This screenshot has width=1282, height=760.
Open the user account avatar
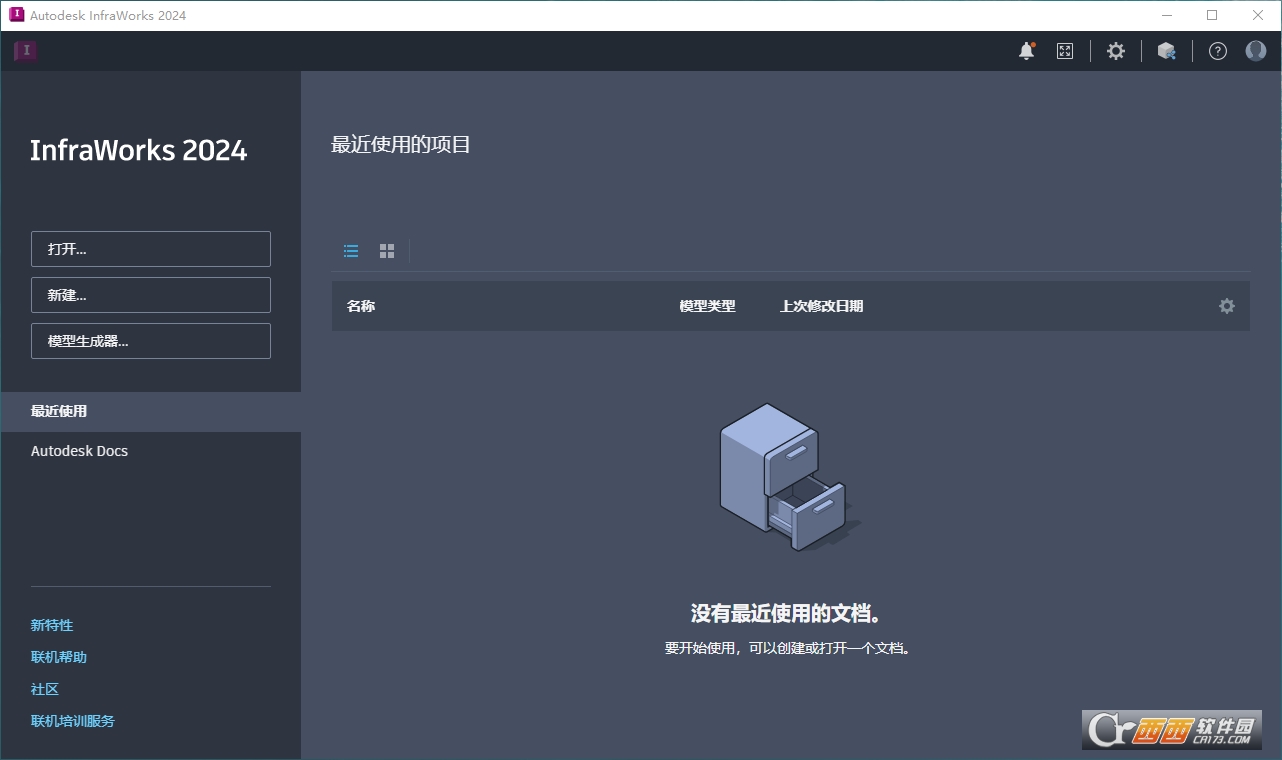(1256, 51)
